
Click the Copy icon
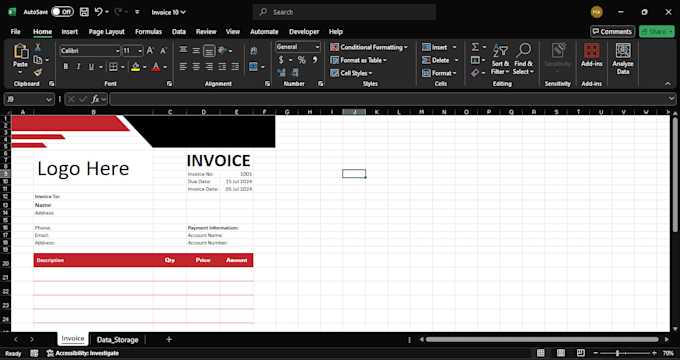click(x=38, y=60)
